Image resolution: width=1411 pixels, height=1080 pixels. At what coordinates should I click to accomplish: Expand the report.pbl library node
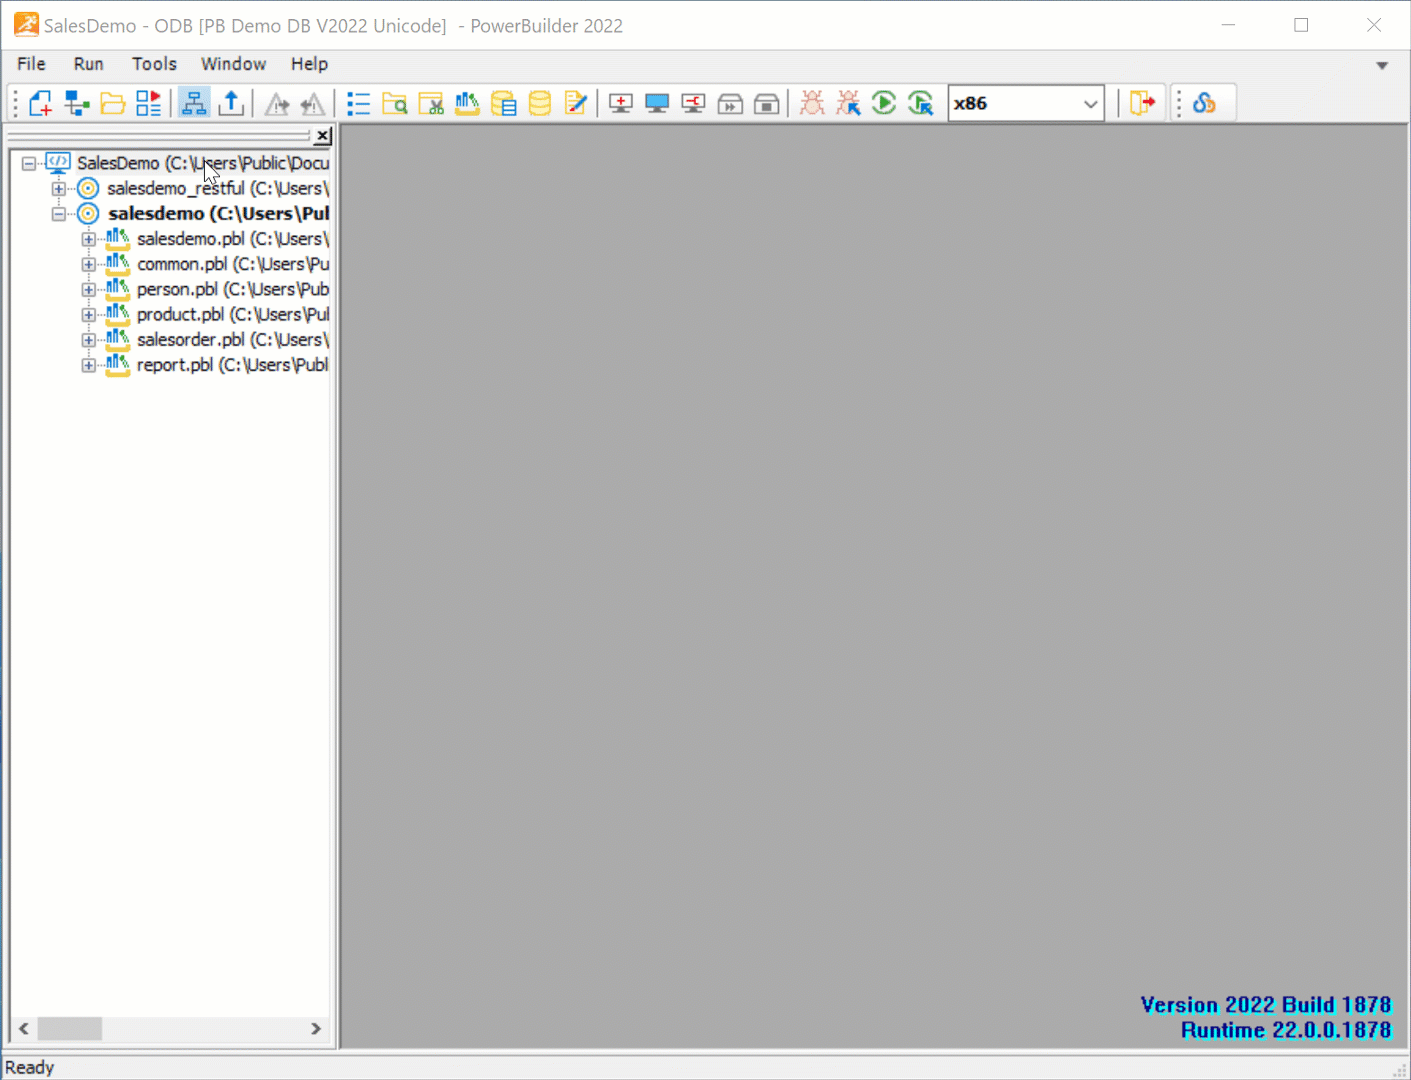pos(89,365)
